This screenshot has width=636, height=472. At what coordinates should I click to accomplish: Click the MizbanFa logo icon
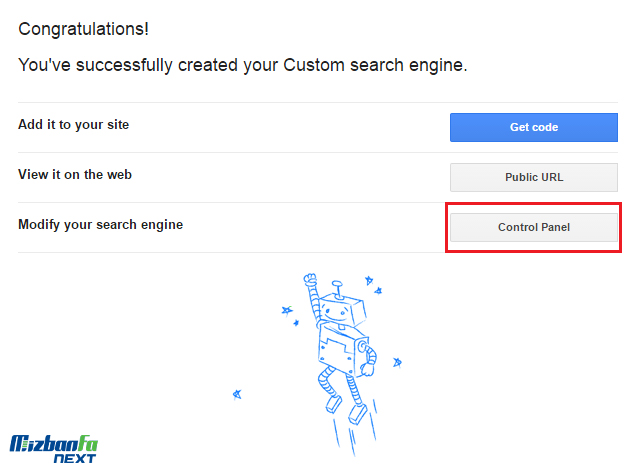point(54,443)
